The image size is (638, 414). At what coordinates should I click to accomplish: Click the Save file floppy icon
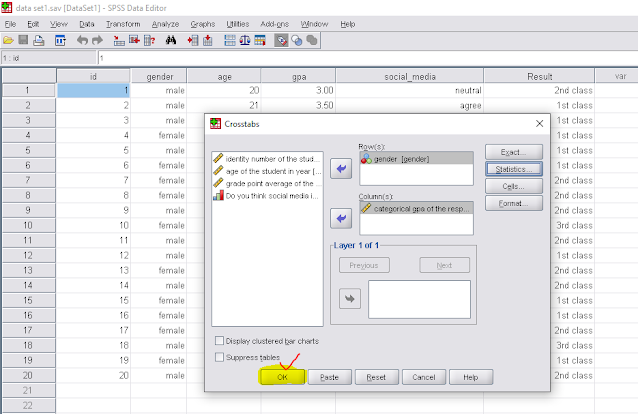click(23, 40)
